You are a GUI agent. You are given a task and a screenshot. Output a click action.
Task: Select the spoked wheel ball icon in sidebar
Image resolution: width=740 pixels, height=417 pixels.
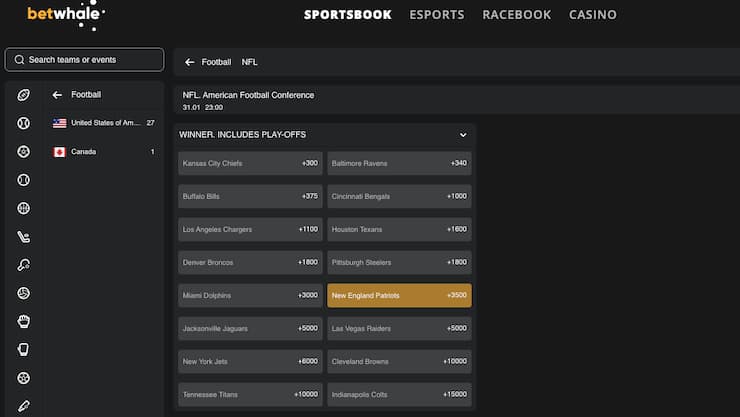[x=23, y=378]
